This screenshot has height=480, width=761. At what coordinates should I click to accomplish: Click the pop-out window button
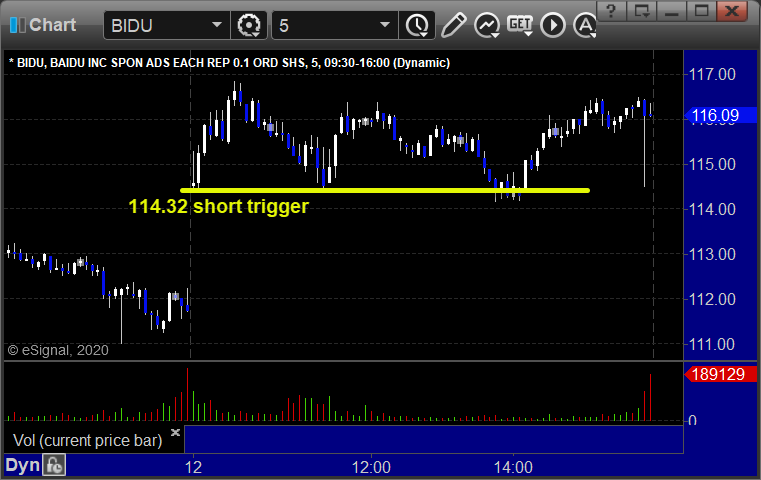click(641, 11)
